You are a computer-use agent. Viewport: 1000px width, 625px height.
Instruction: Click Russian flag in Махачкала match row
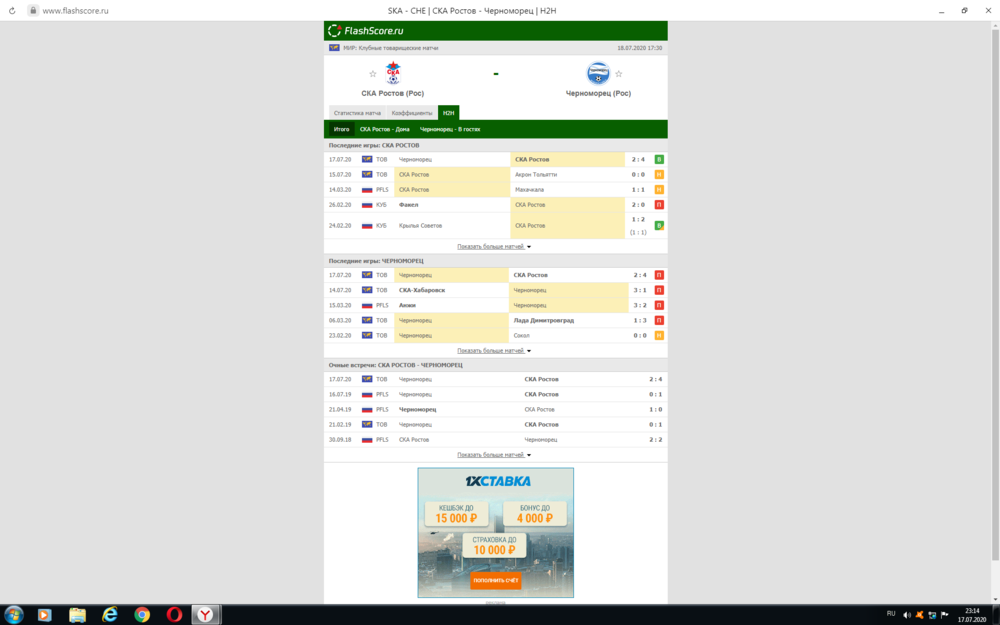367,190
